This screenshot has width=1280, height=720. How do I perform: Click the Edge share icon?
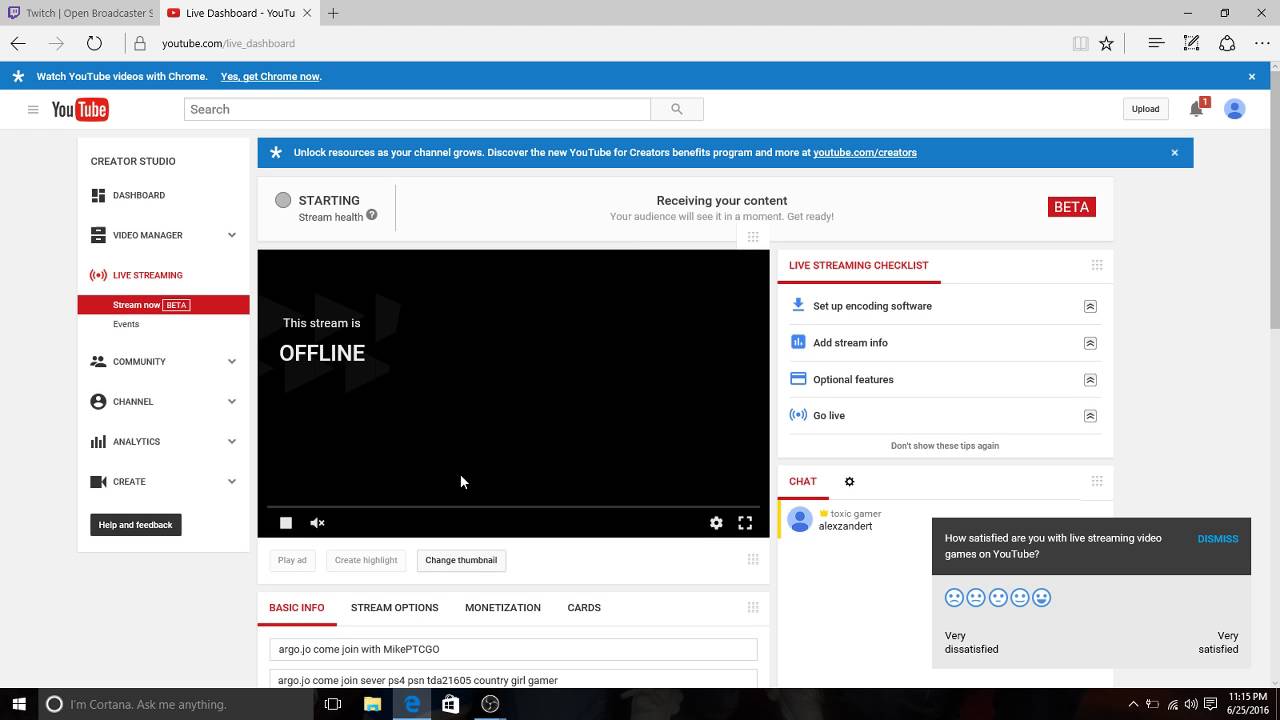click(1227, 43)
